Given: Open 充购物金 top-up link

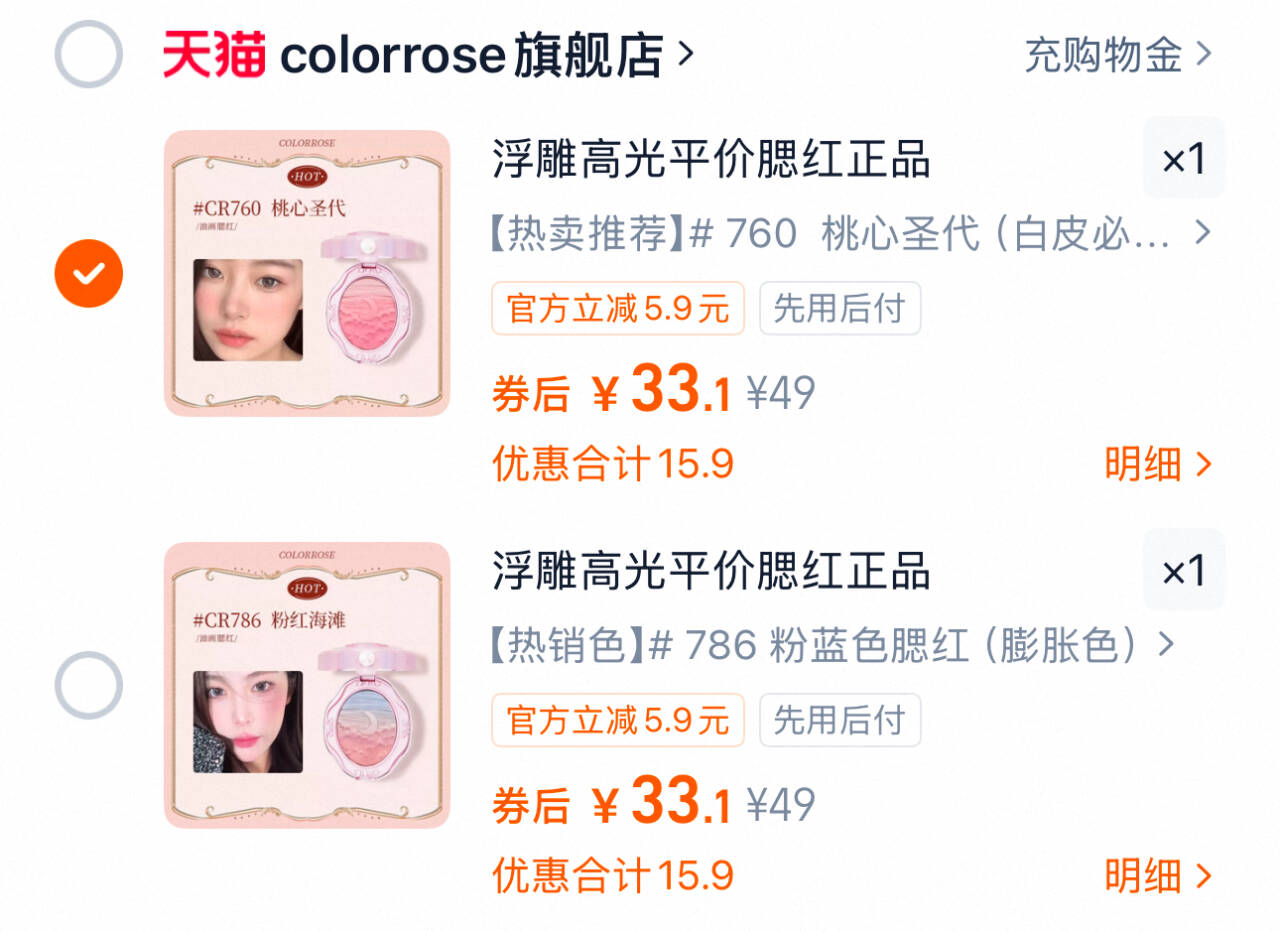Looking at the screenshot, I should [x=1103, y=54].
